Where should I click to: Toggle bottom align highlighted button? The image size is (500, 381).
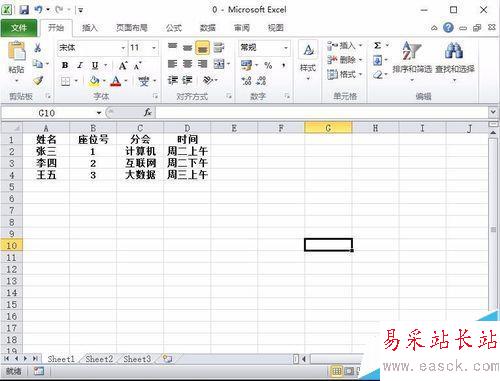pyautogui.click(x=202, y=48)
